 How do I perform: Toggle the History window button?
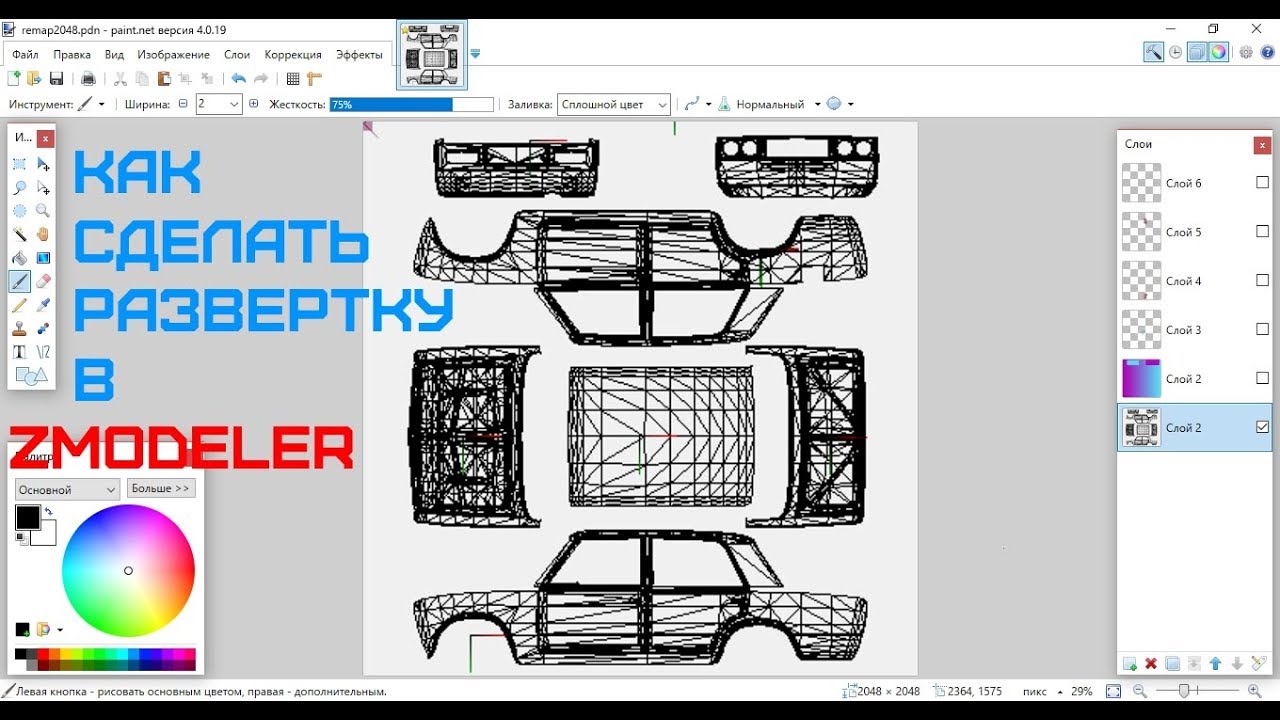(1176, 53)
